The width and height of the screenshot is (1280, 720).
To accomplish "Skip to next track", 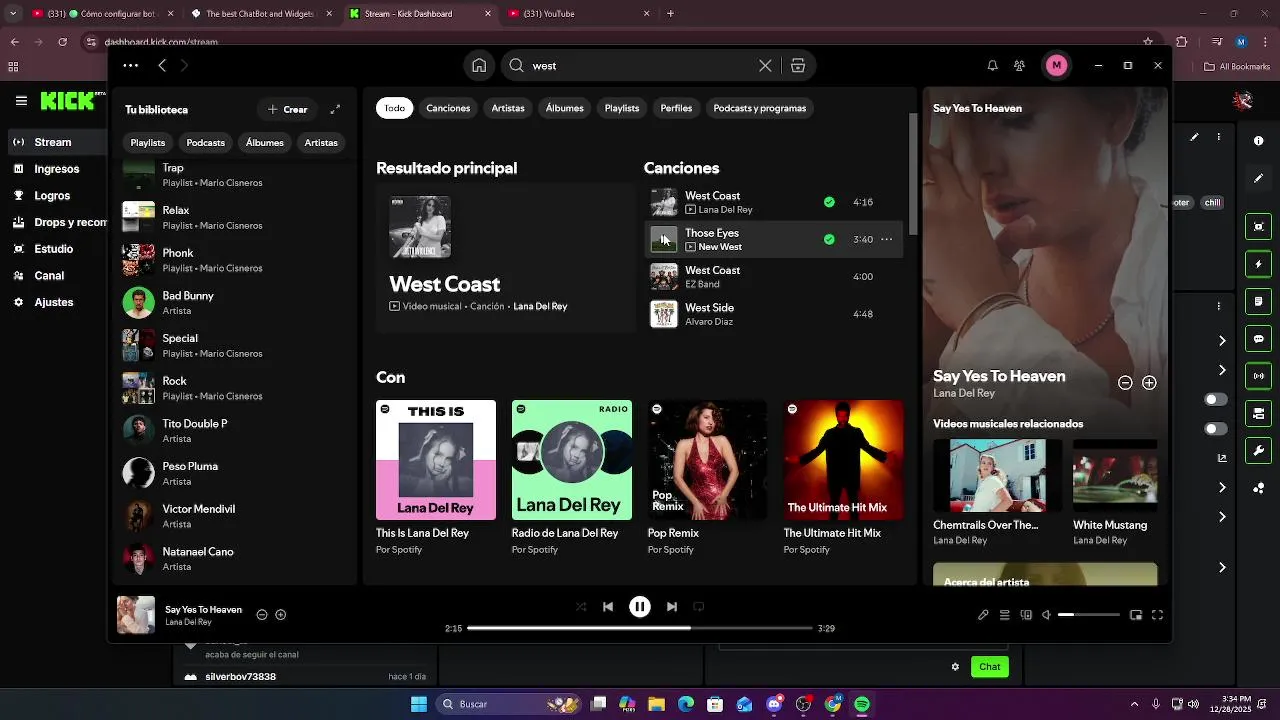I will (x=672, y=607).
